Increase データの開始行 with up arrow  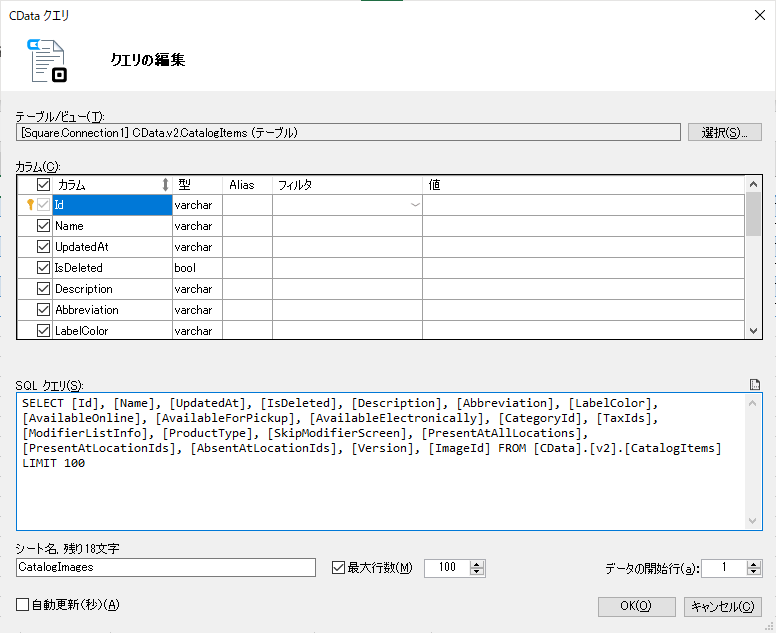(x=753, y=564)
